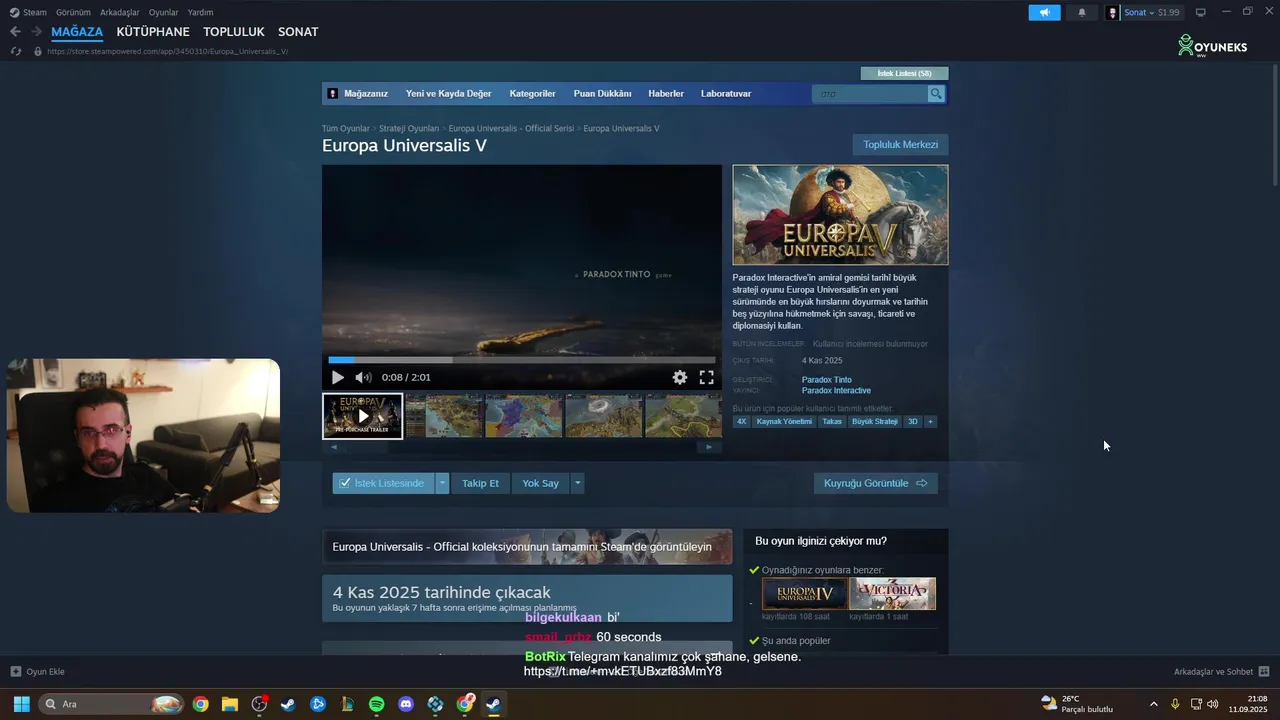
Task: Open similar game Europa Universalis IV
Action: click(x=804, y=594)
